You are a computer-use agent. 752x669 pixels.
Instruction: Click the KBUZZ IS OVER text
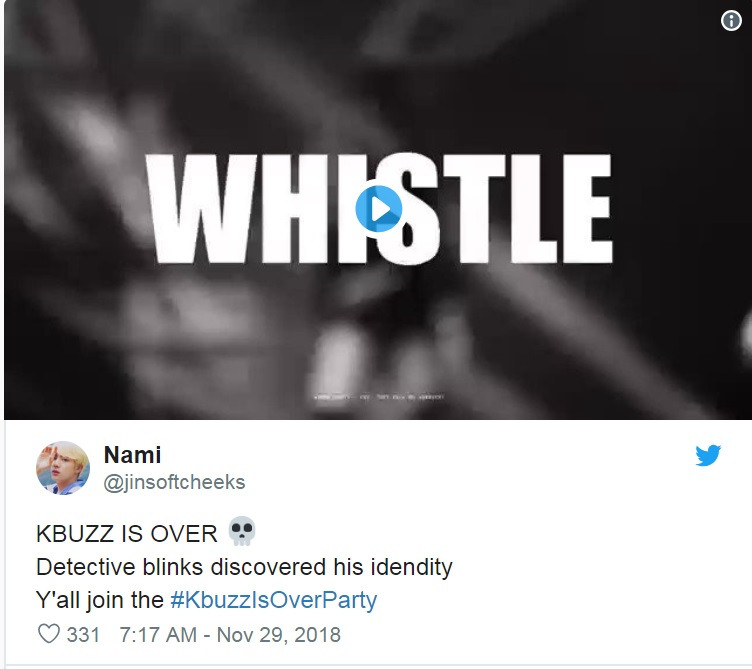[x=127, y=534]
